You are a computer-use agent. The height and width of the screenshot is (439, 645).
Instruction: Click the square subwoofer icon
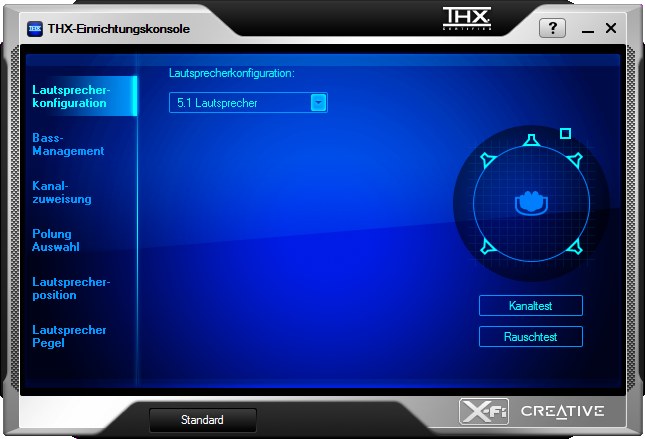click(566, 133)
